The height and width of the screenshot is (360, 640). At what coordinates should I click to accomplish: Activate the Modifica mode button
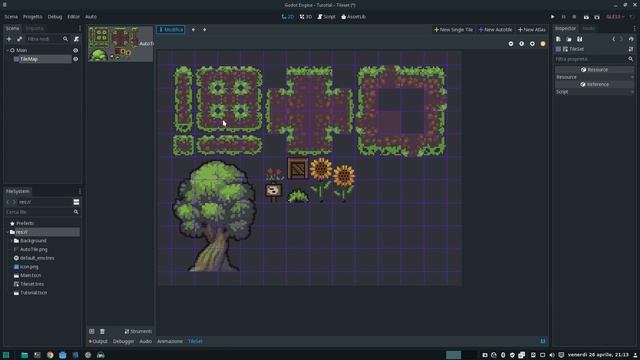171,29
